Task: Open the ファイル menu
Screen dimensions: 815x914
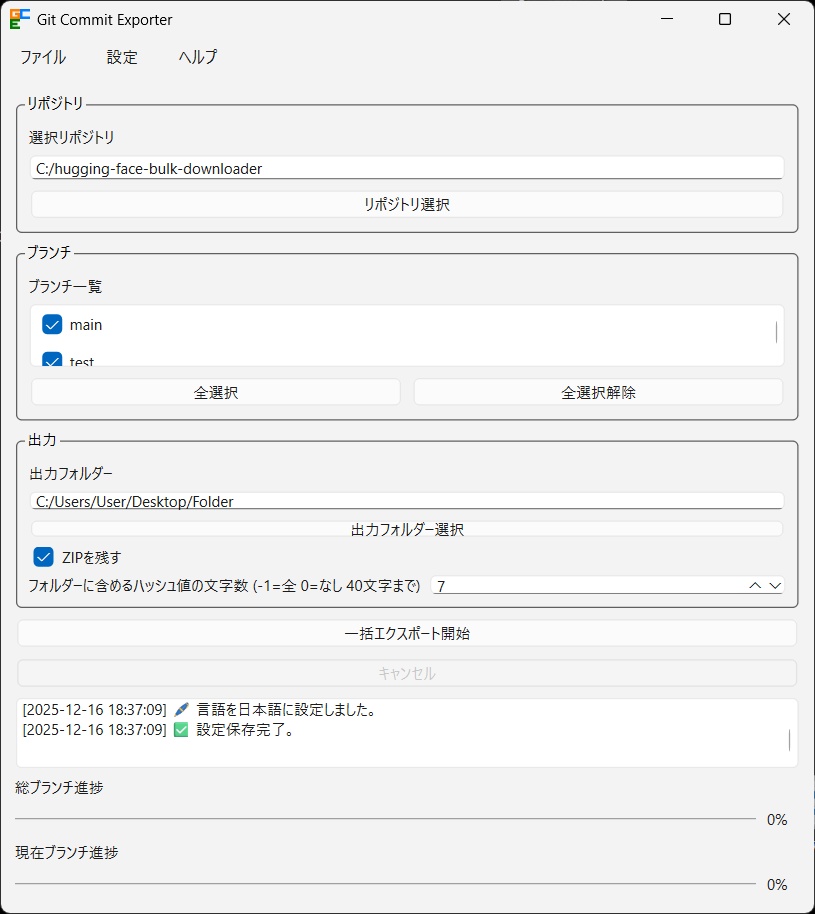Action: click(43, 58)
